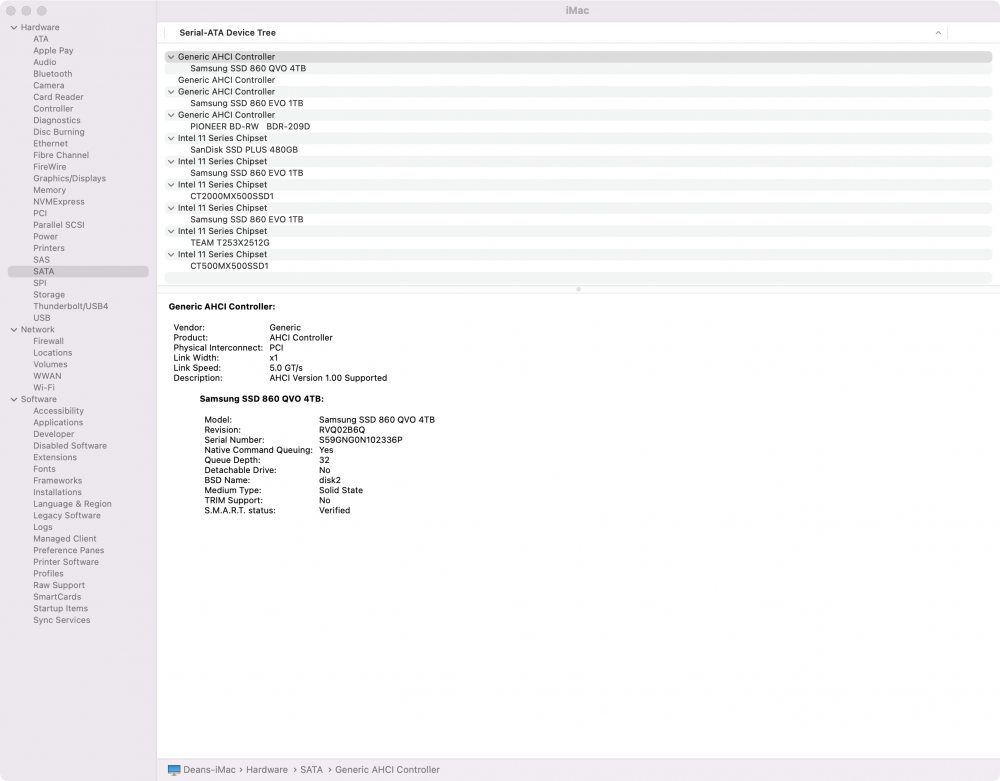Screen dimensions: 1000x781
Task: Open Graphics/Displays information
Action: coord(70,179)
